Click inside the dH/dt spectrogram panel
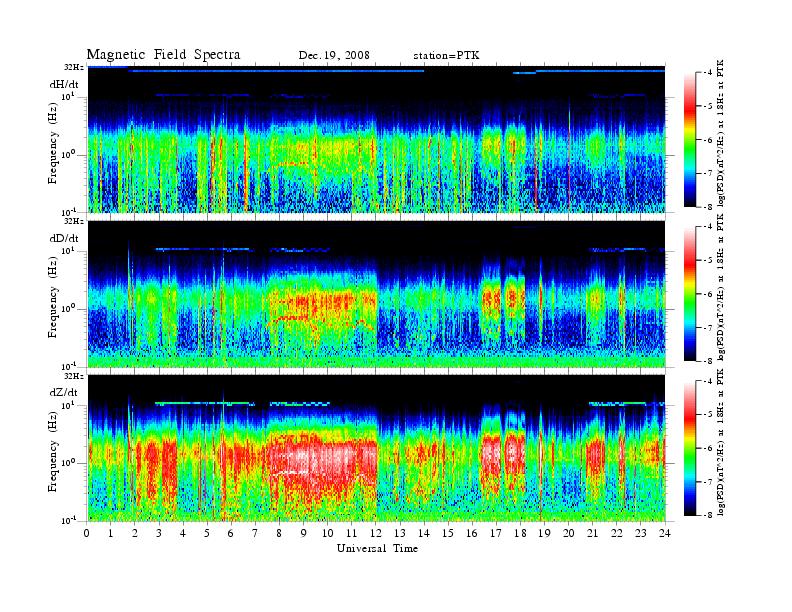 click(x=376, y=139)
